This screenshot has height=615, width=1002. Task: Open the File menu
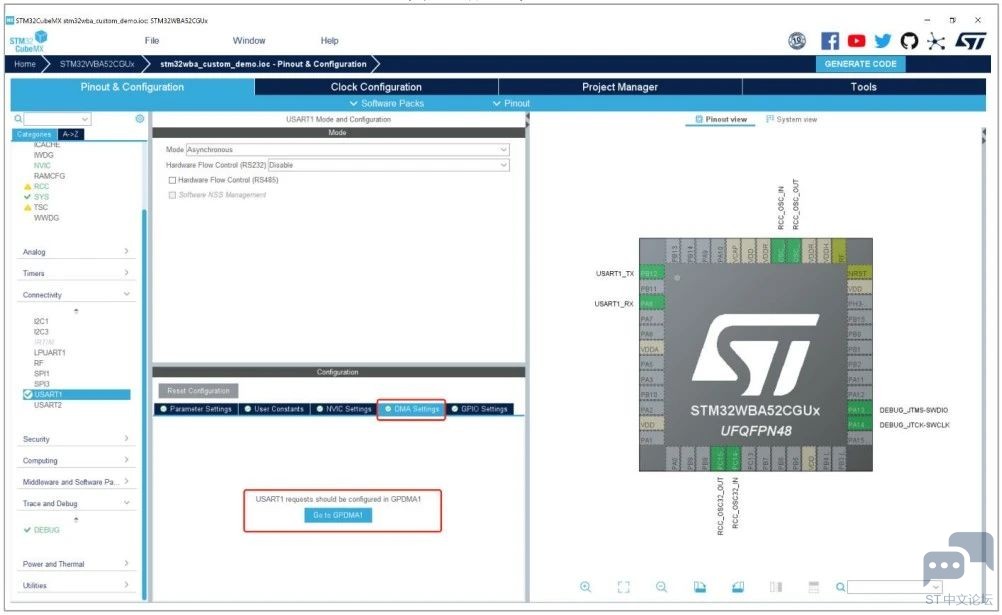coord(151,40)
